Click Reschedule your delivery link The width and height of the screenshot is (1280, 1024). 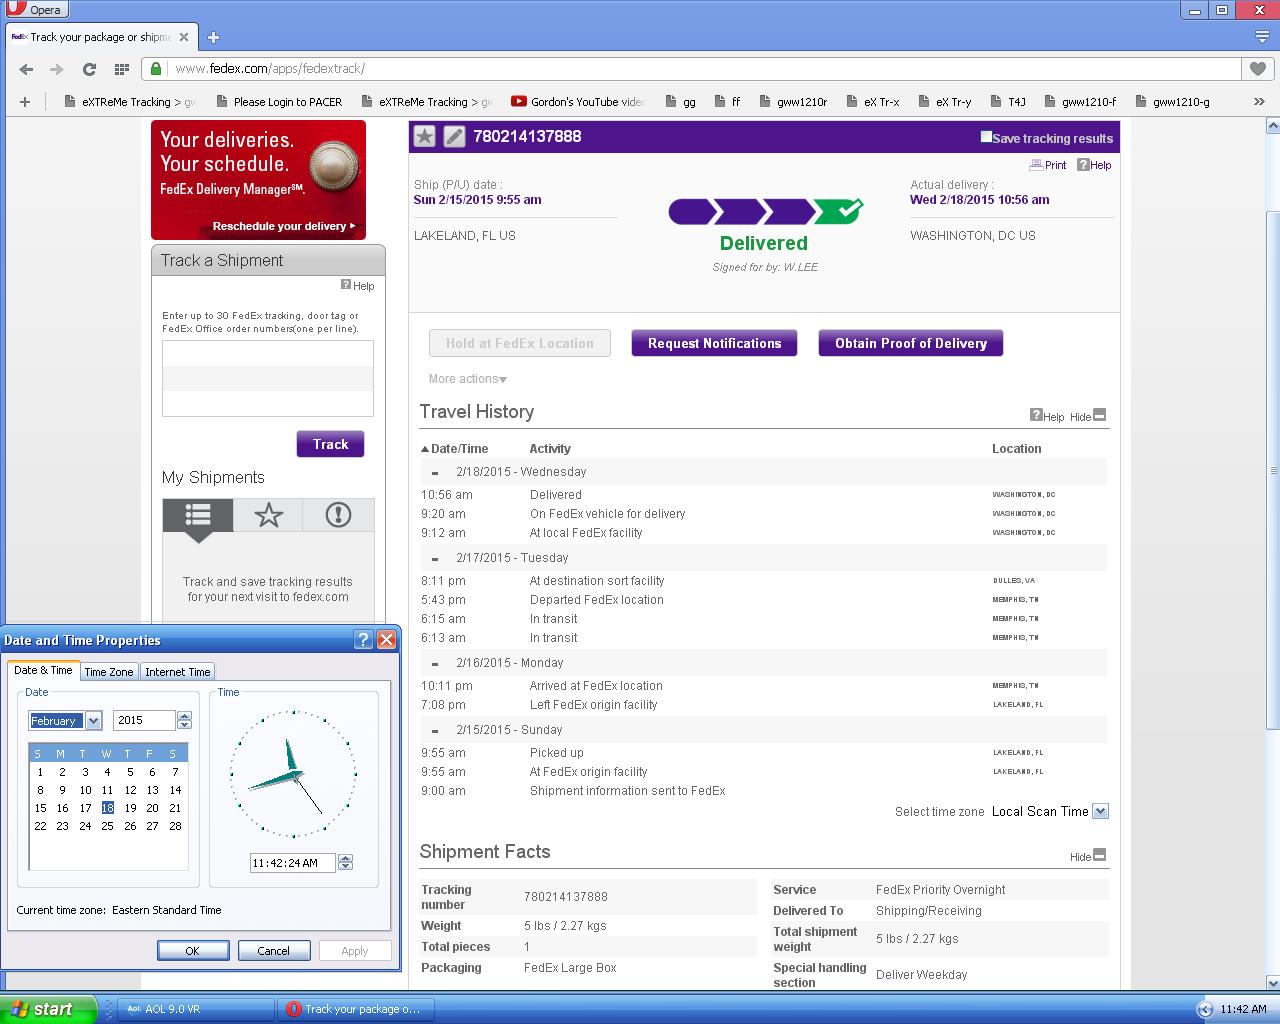[x=284, y=226]
